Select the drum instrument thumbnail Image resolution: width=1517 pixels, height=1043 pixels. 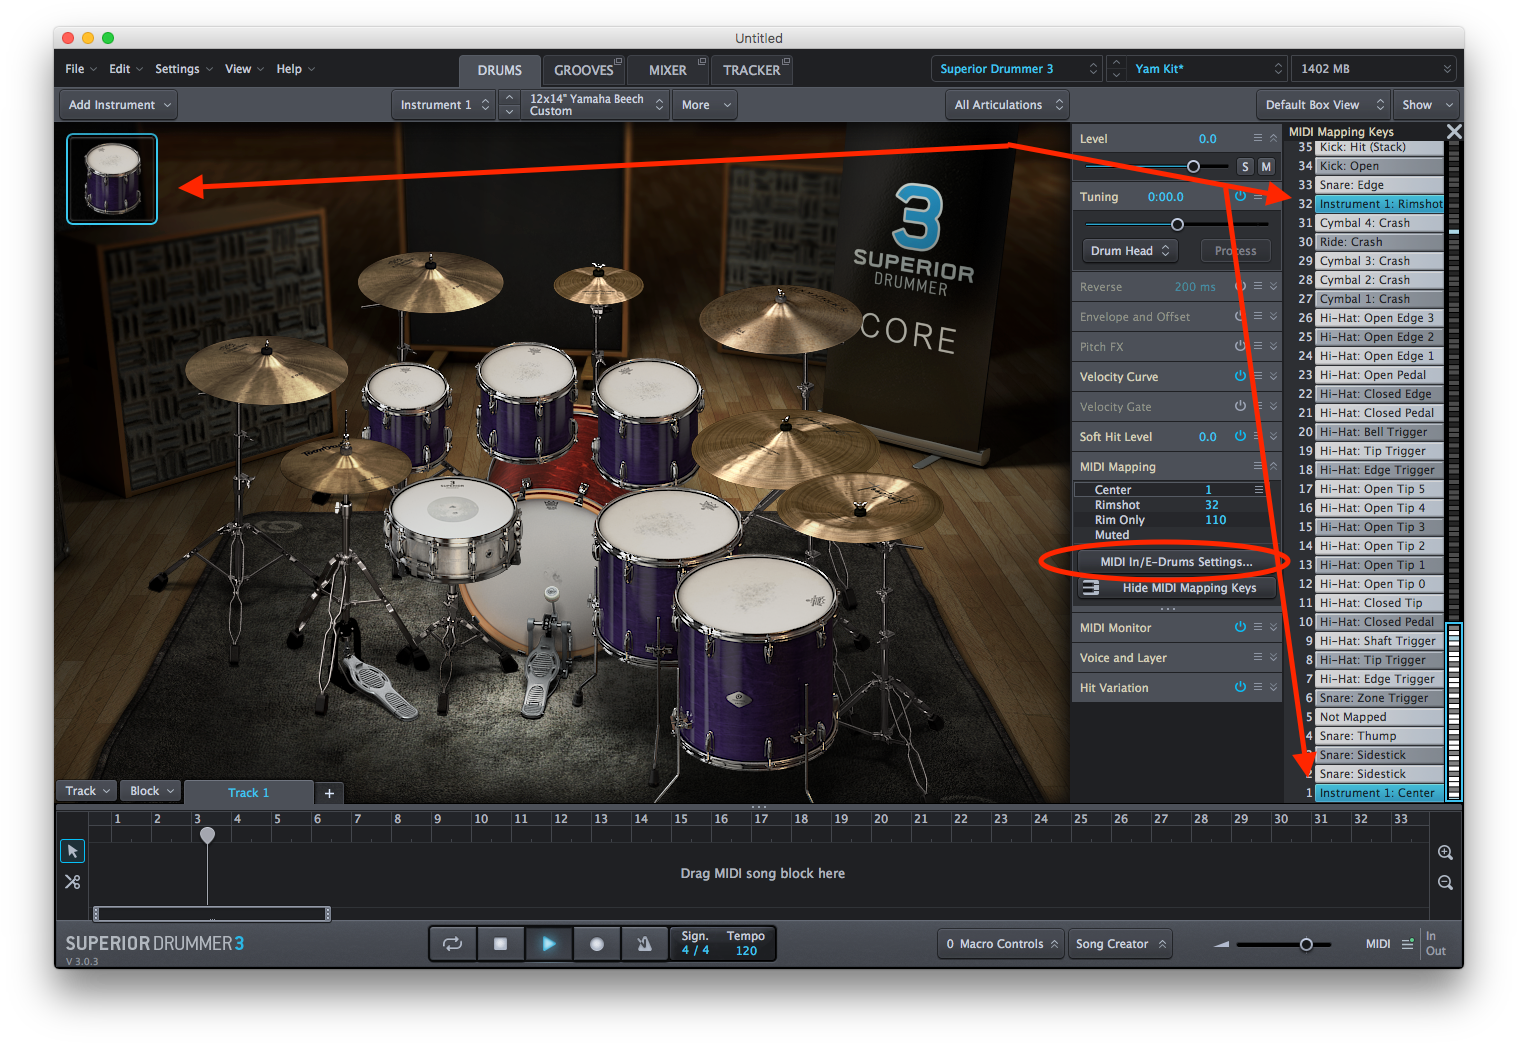click(112, 179)
